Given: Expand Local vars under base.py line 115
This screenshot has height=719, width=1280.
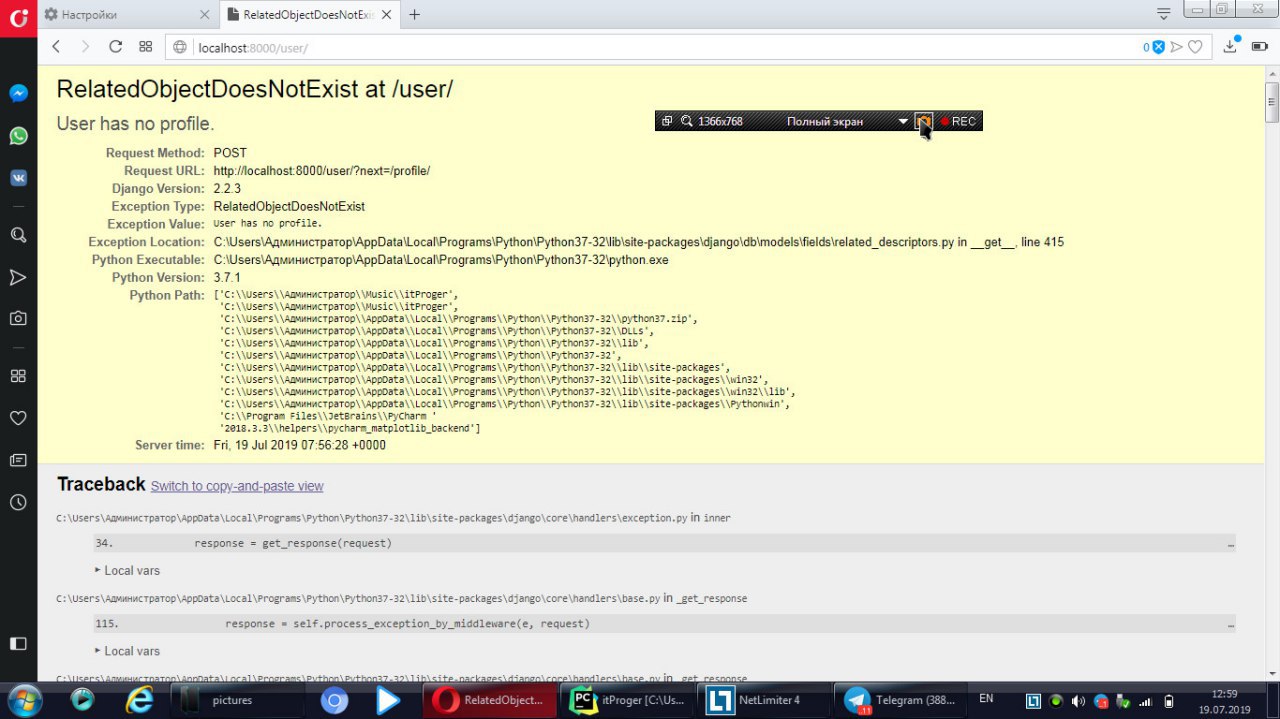Looking at the screenshot, I should click(127, 651).
